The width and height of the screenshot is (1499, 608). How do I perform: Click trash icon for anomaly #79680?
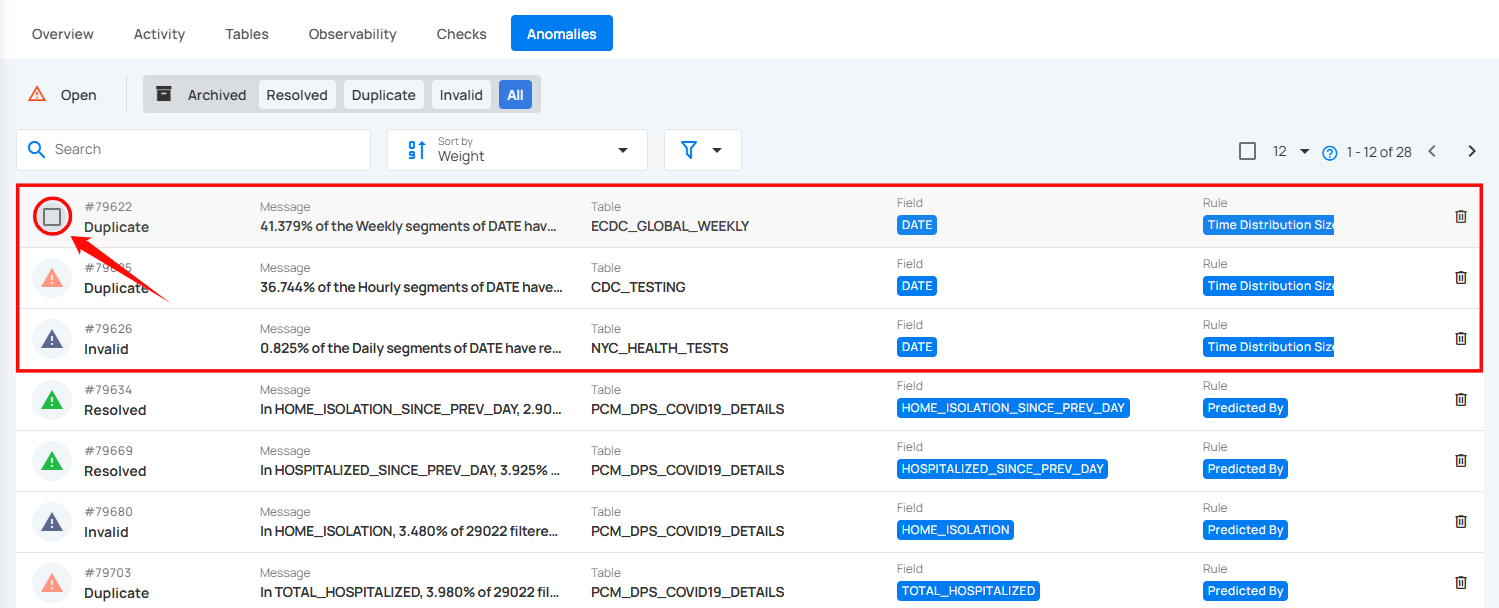(1460, 521)
